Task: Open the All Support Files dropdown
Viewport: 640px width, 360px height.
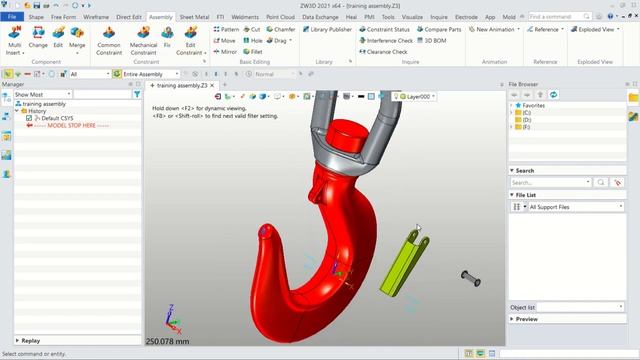Action: point(576,207)
